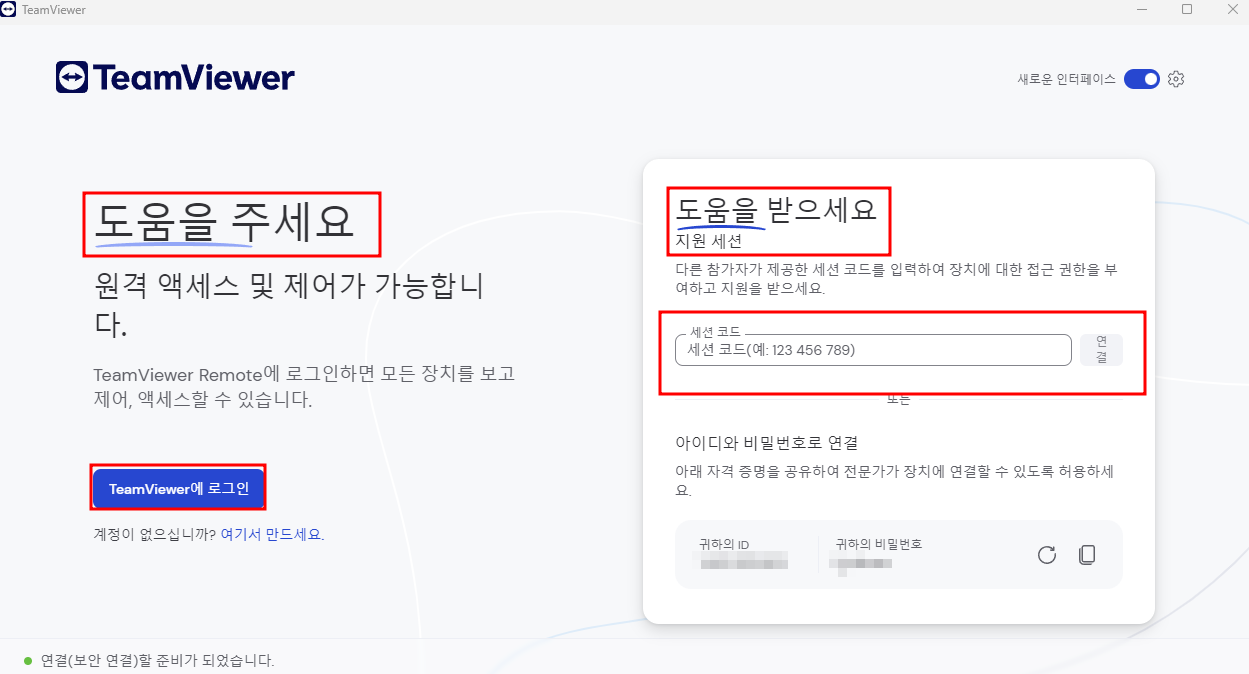Click the 도움을 받으세요 heading
This screenshot has width=1249, height=674.
pyautogui.click(x=779, y=211)
